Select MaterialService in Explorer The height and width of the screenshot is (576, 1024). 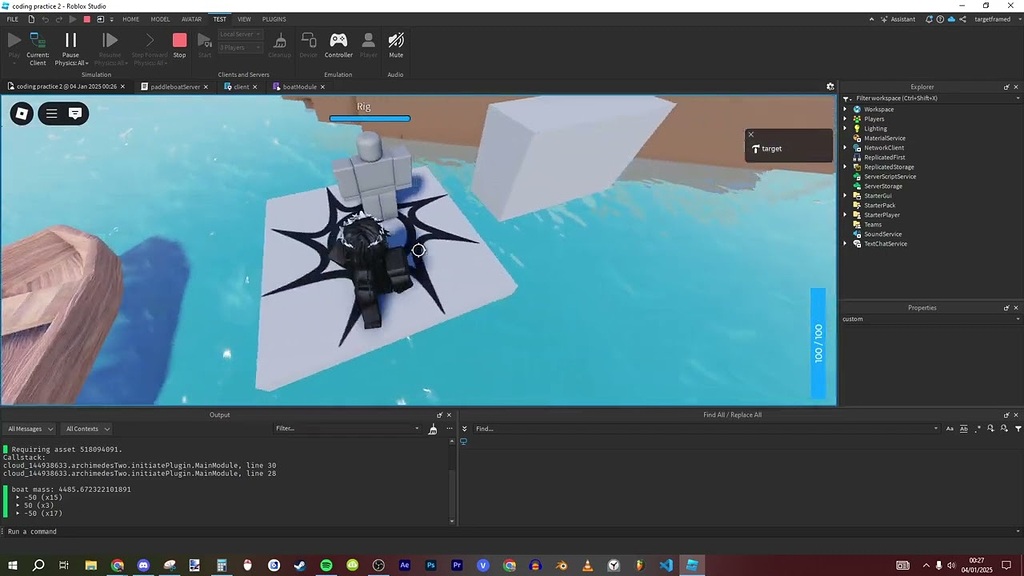click(x=884, y=138)
